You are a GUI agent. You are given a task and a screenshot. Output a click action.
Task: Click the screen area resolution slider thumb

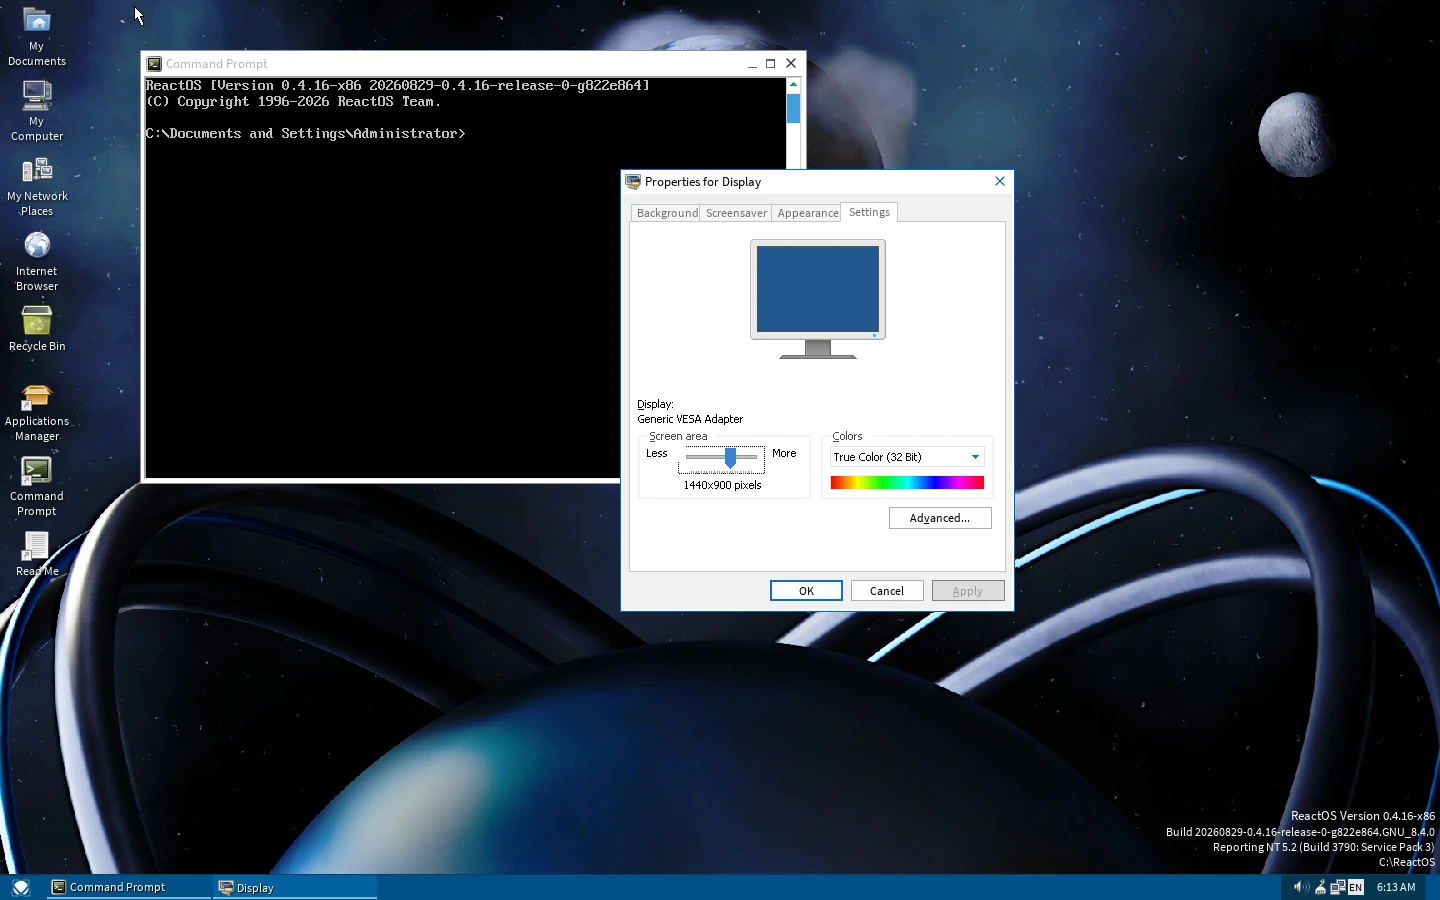(731, 458)
